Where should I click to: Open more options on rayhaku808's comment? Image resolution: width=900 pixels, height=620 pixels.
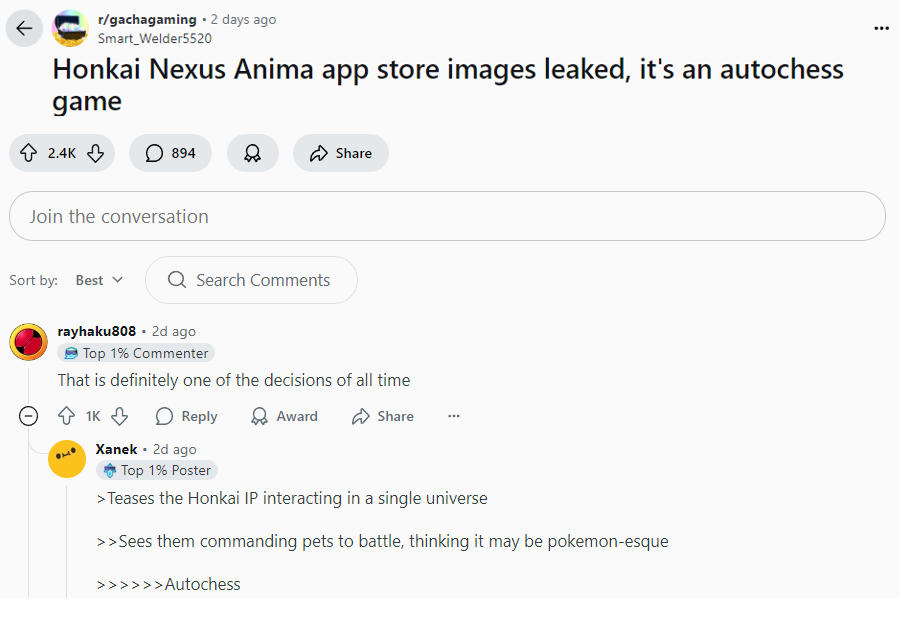(454, 416)
